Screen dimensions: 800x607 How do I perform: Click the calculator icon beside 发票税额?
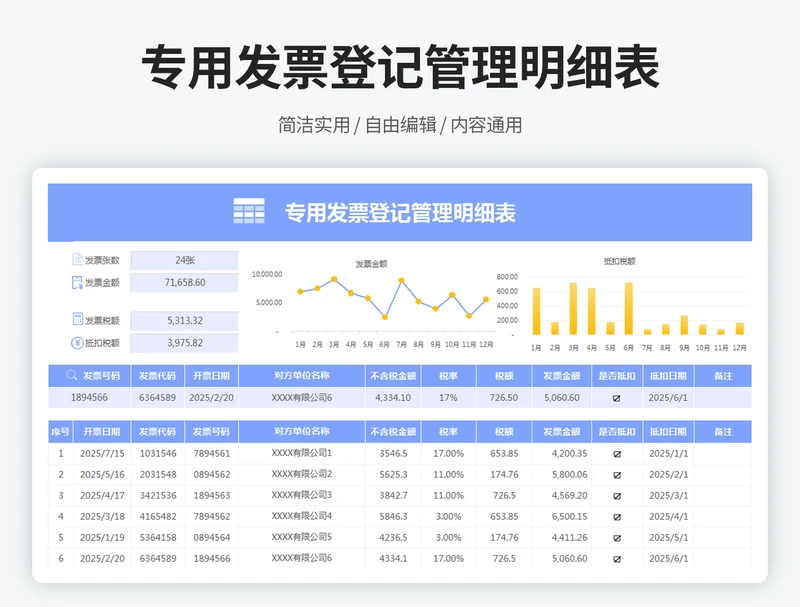click(78, 319)
